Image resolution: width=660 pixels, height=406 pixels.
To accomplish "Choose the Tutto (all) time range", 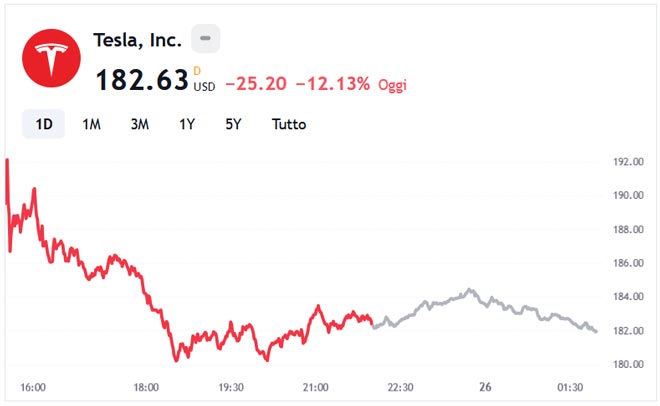I will 289,125.
